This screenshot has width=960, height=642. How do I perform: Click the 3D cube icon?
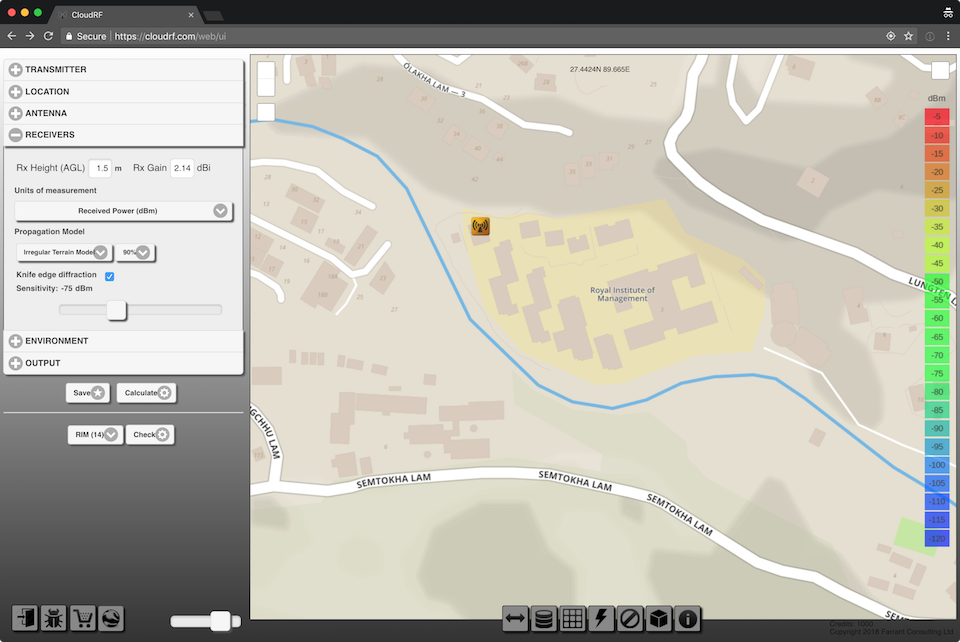pos(659,619)
